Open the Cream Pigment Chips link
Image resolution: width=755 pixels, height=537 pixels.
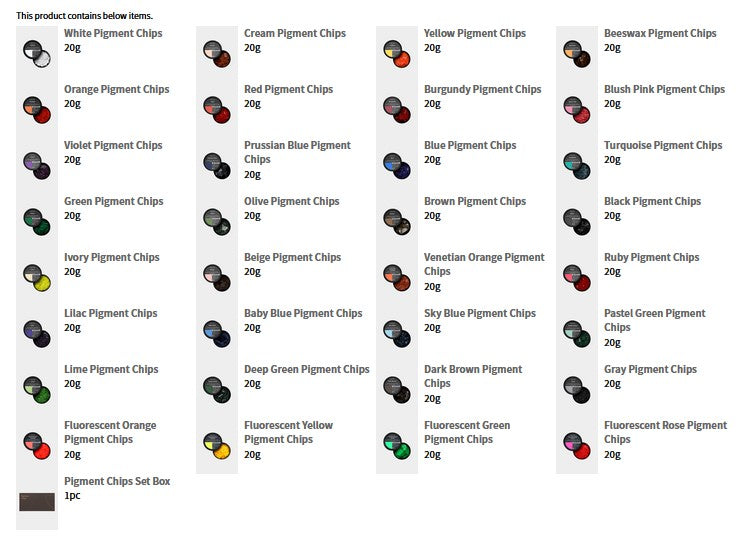(295, 33)
